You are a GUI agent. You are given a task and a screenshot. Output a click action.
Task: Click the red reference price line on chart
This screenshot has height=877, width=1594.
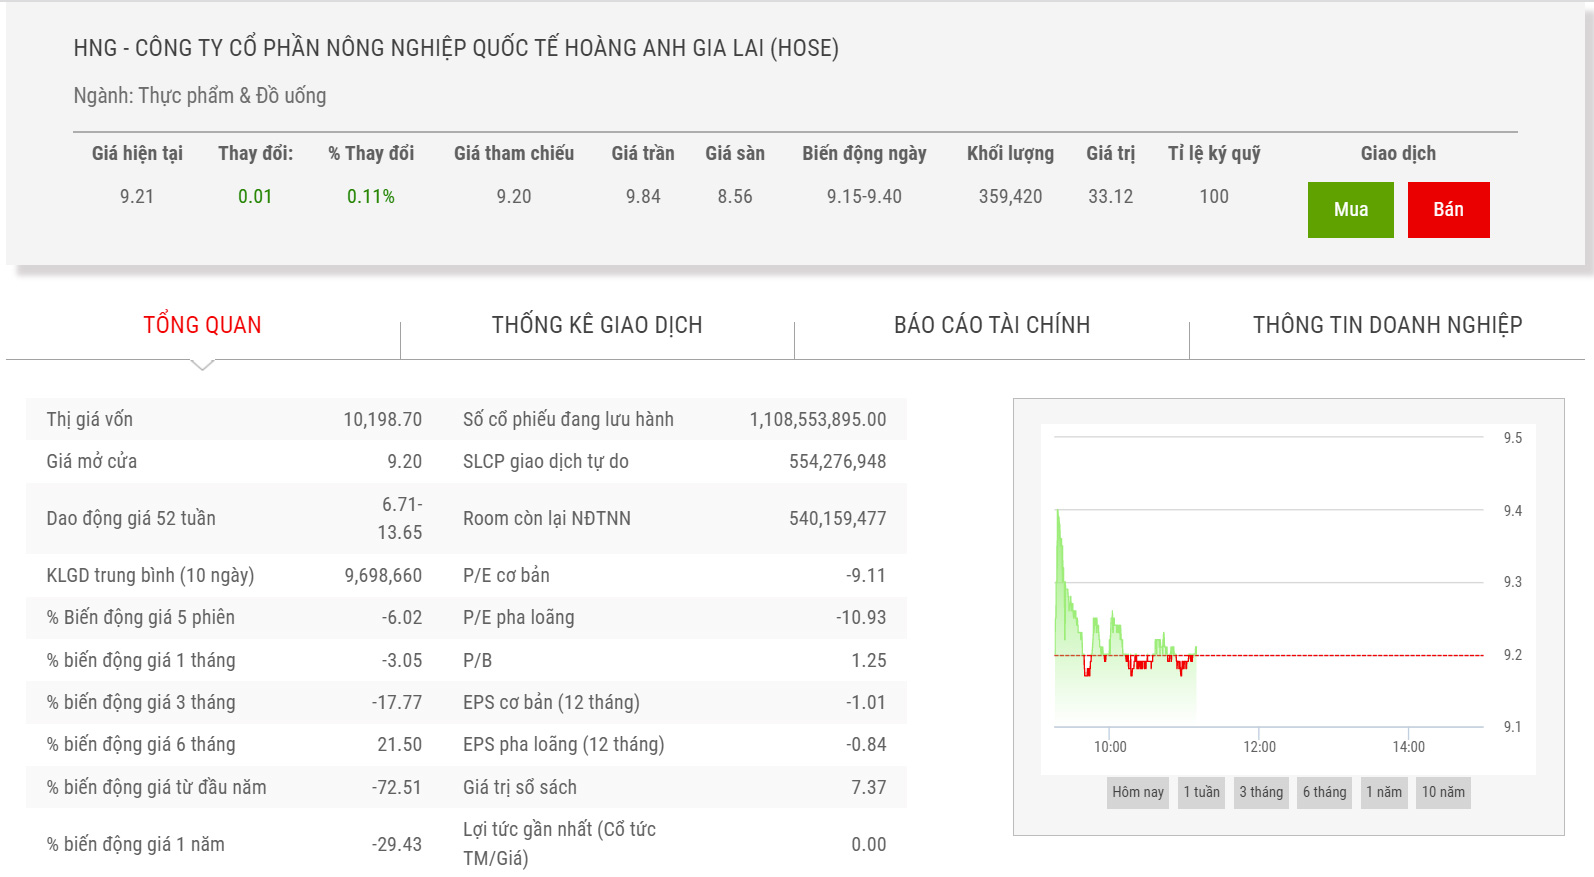coord(1340,656)
